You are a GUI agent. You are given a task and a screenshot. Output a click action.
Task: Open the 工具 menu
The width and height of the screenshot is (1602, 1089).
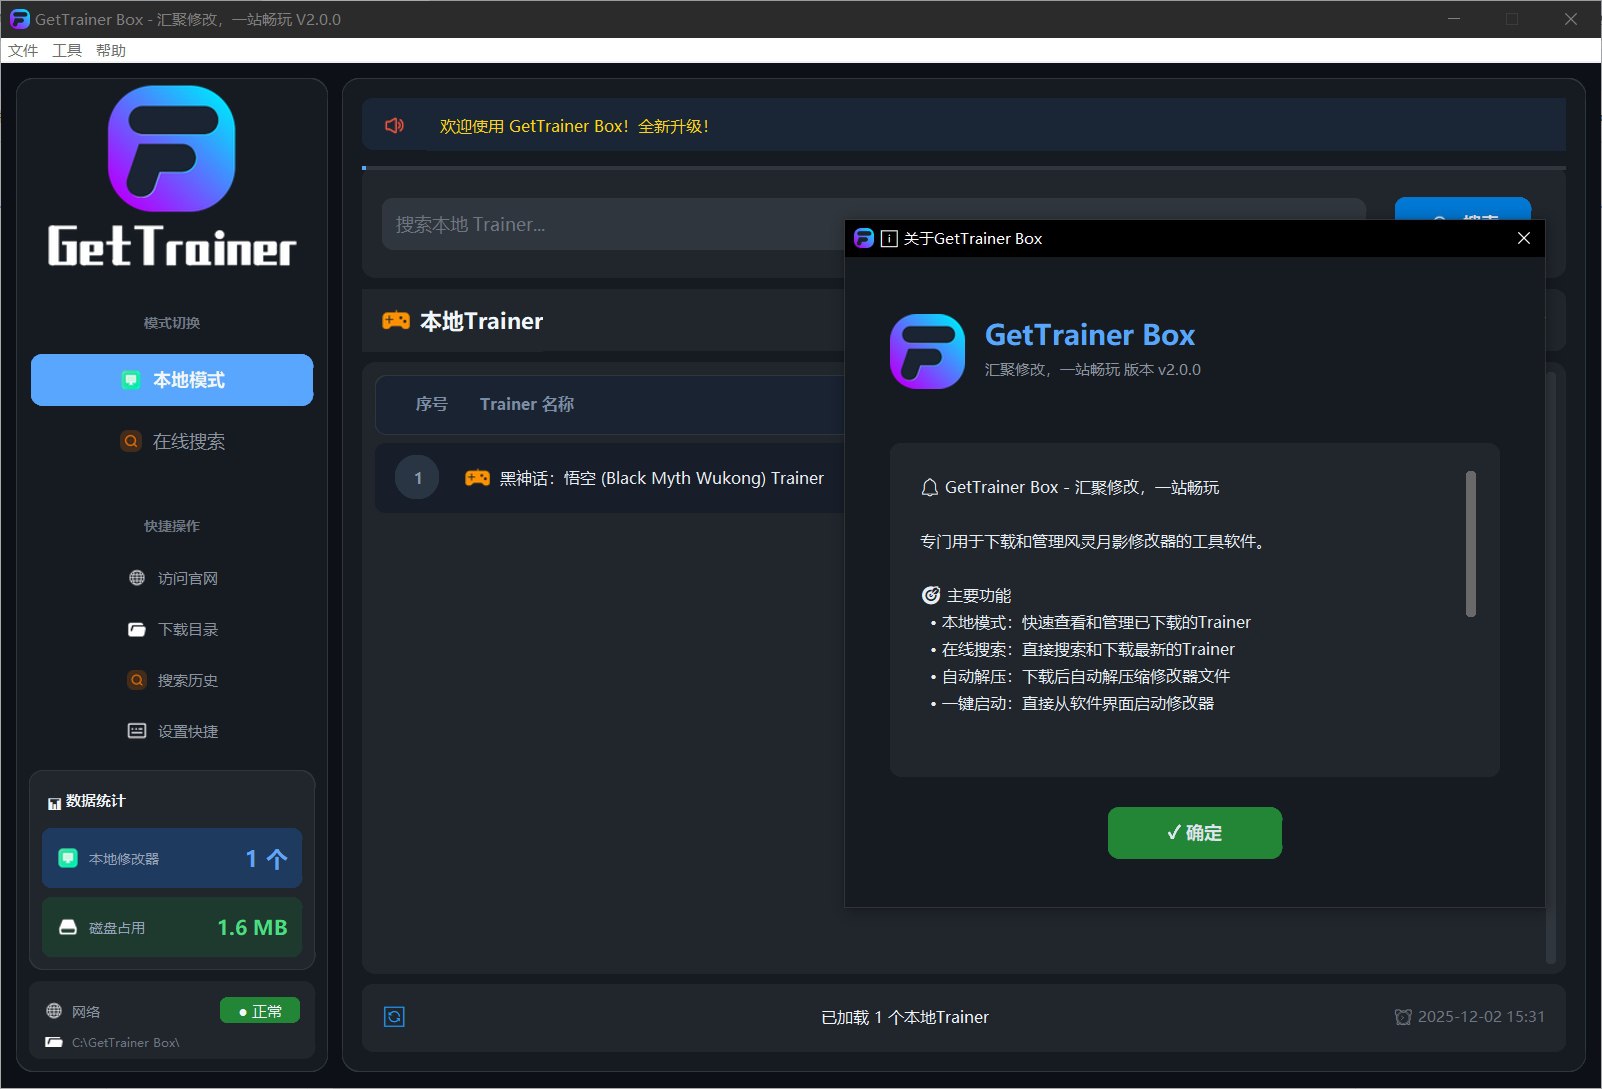pos(67,51)
